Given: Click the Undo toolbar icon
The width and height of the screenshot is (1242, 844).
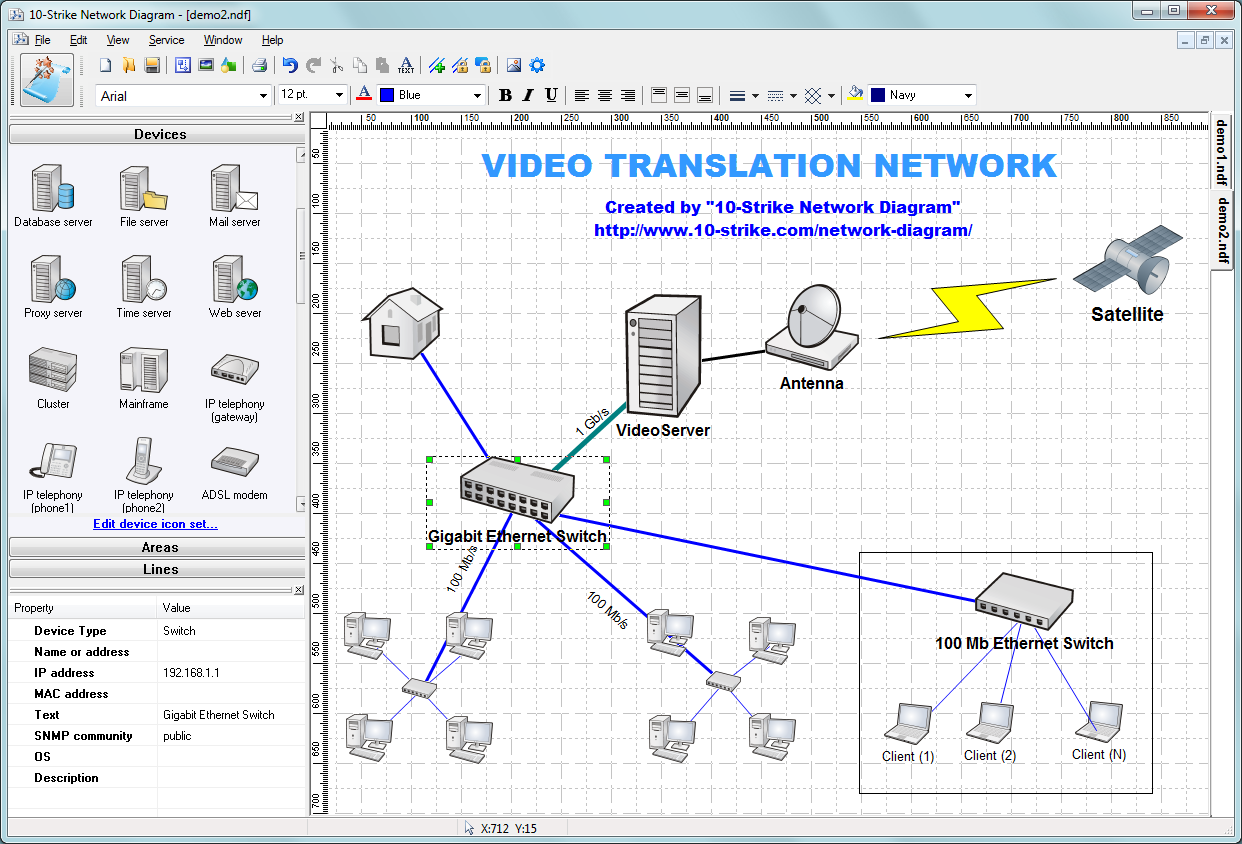Looking at the screenshot, I should 290,65.
